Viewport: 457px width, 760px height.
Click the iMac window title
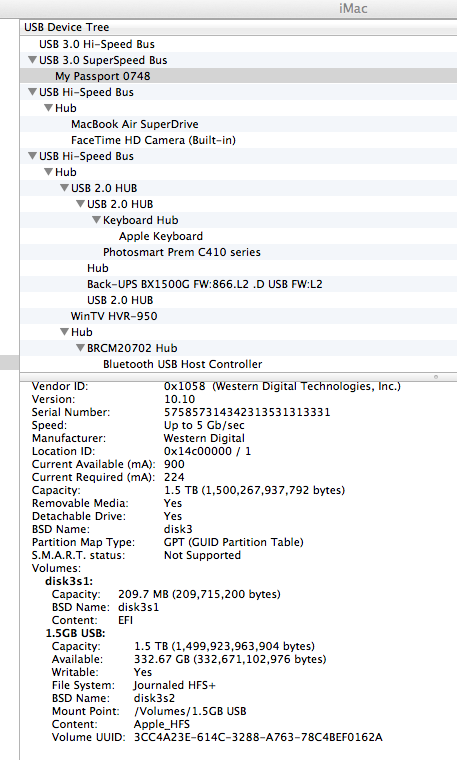[353, 8]
